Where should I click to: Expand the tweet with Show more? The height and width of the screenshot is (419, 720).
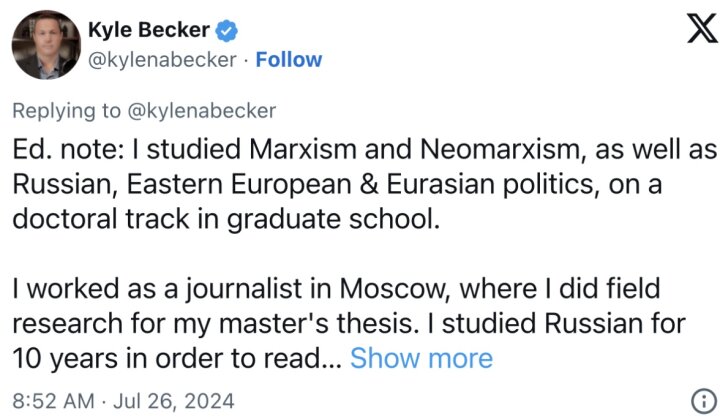(422, 358)
